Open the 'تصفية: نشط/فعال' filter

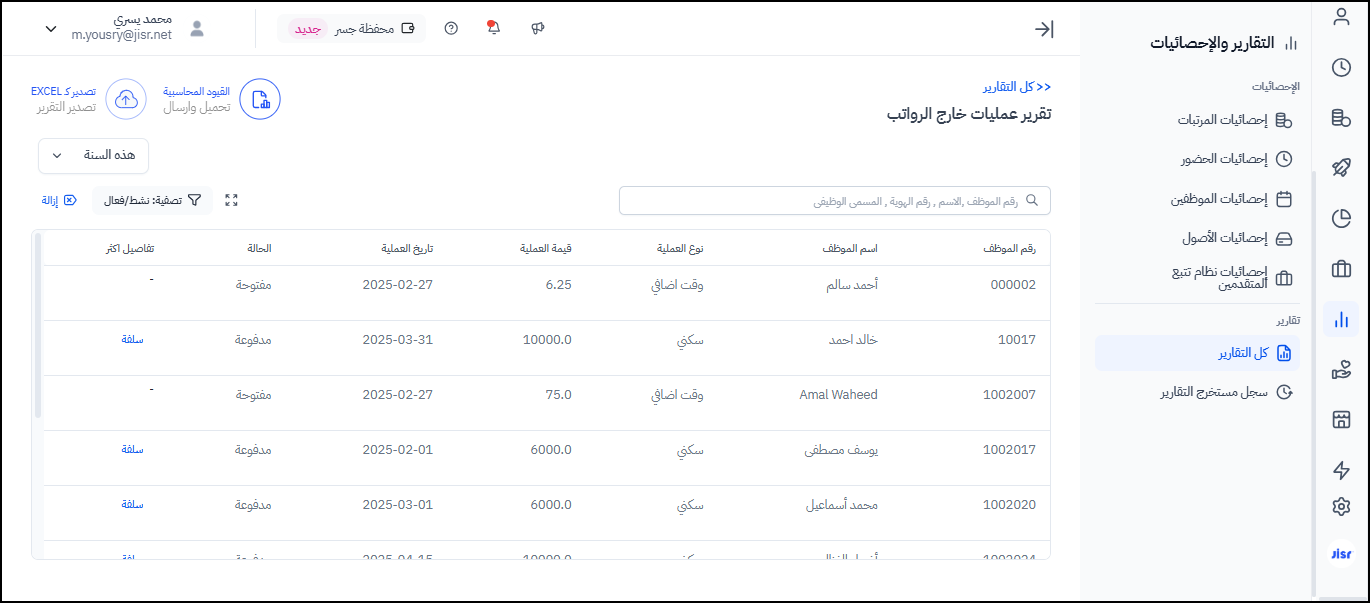153,200
